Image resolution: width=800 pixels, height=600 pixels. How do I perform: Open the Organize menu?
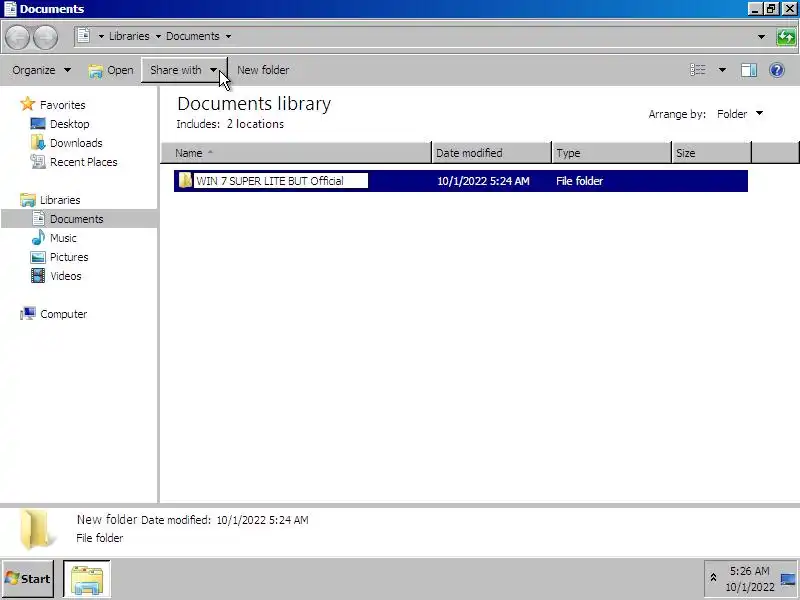pos(41,70)
